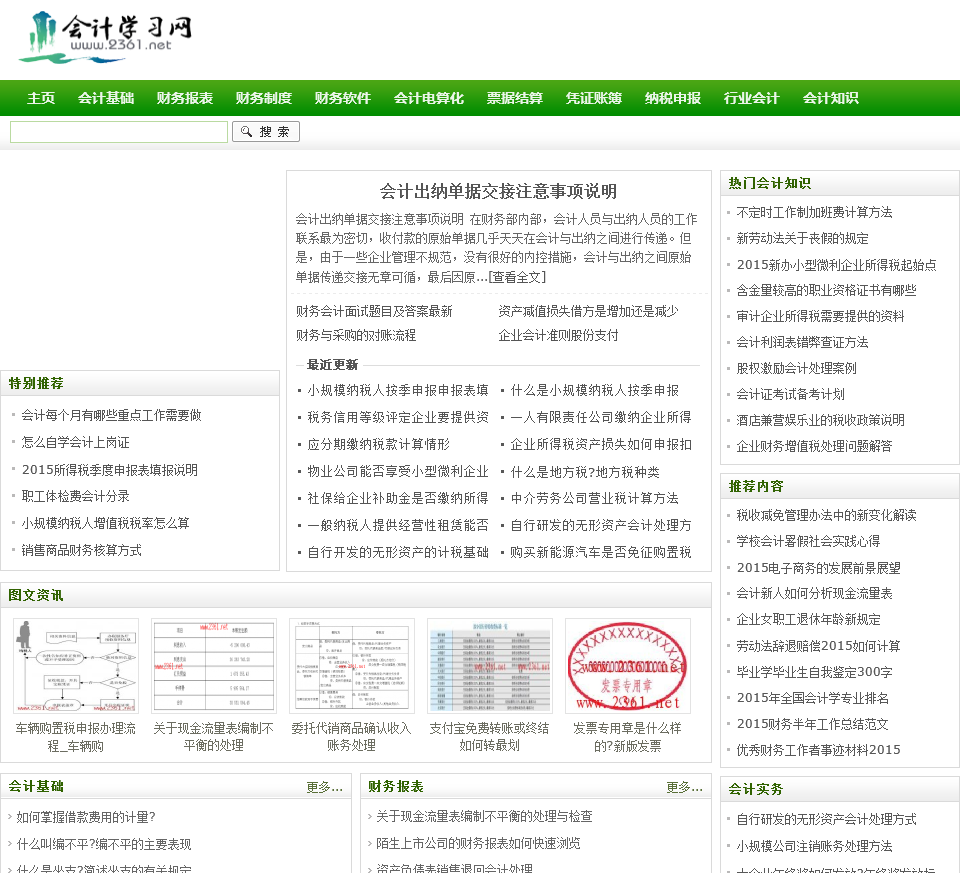Open 酒店兼营娱乐业的税收政策说明
The image size is (960, 873).
(820, 420)
